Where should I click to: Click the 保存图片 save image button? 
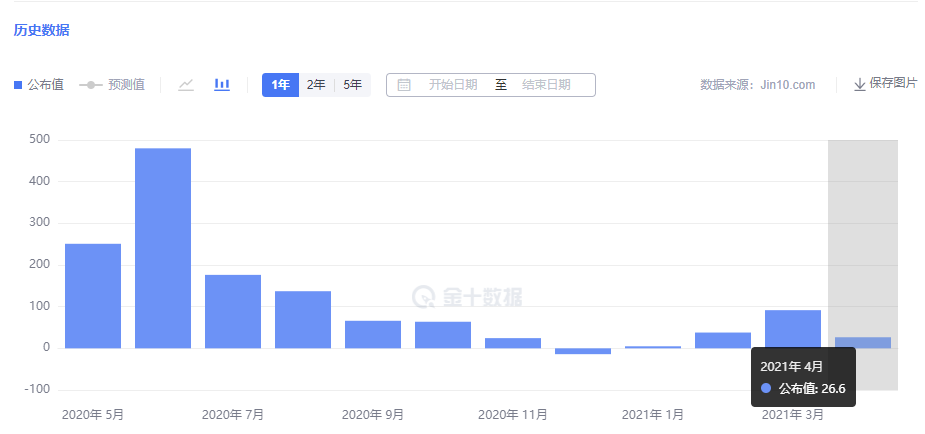click(885, 84)
